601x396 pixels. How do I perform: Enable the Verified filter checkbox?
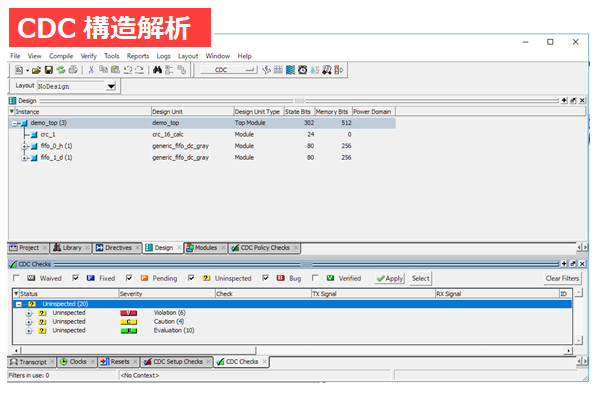[x=315, y=278]
